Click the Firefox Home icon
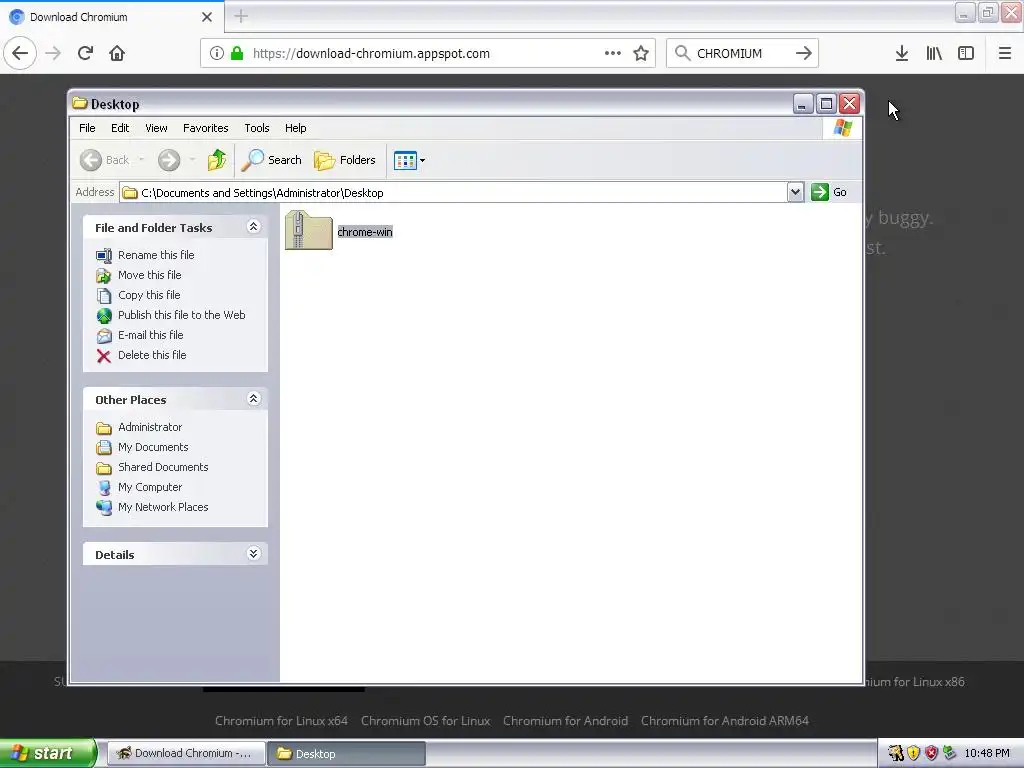 click(117, 53)
